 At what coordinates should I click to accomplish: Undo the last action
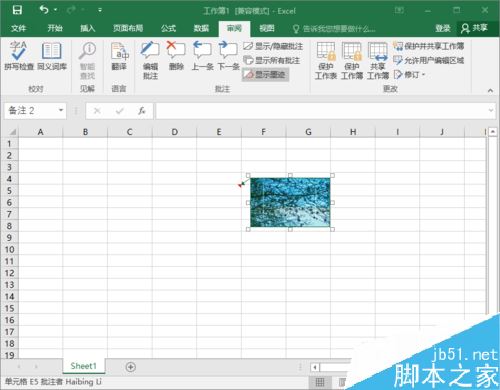point(44,10)
